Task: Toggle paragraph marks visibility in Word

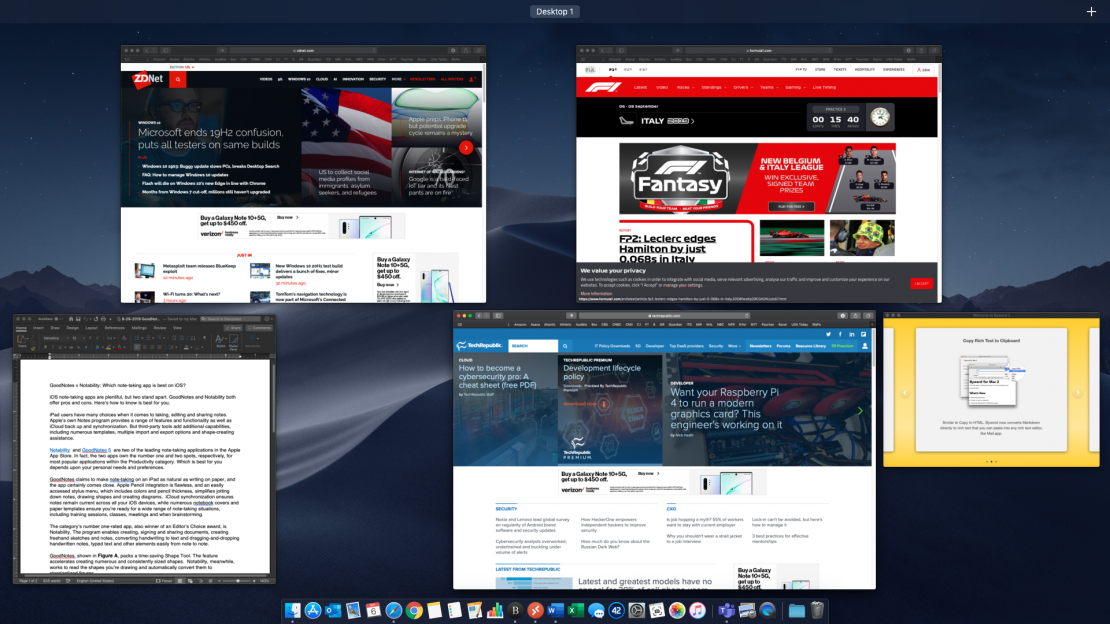Action: click(x=204, y=338)
